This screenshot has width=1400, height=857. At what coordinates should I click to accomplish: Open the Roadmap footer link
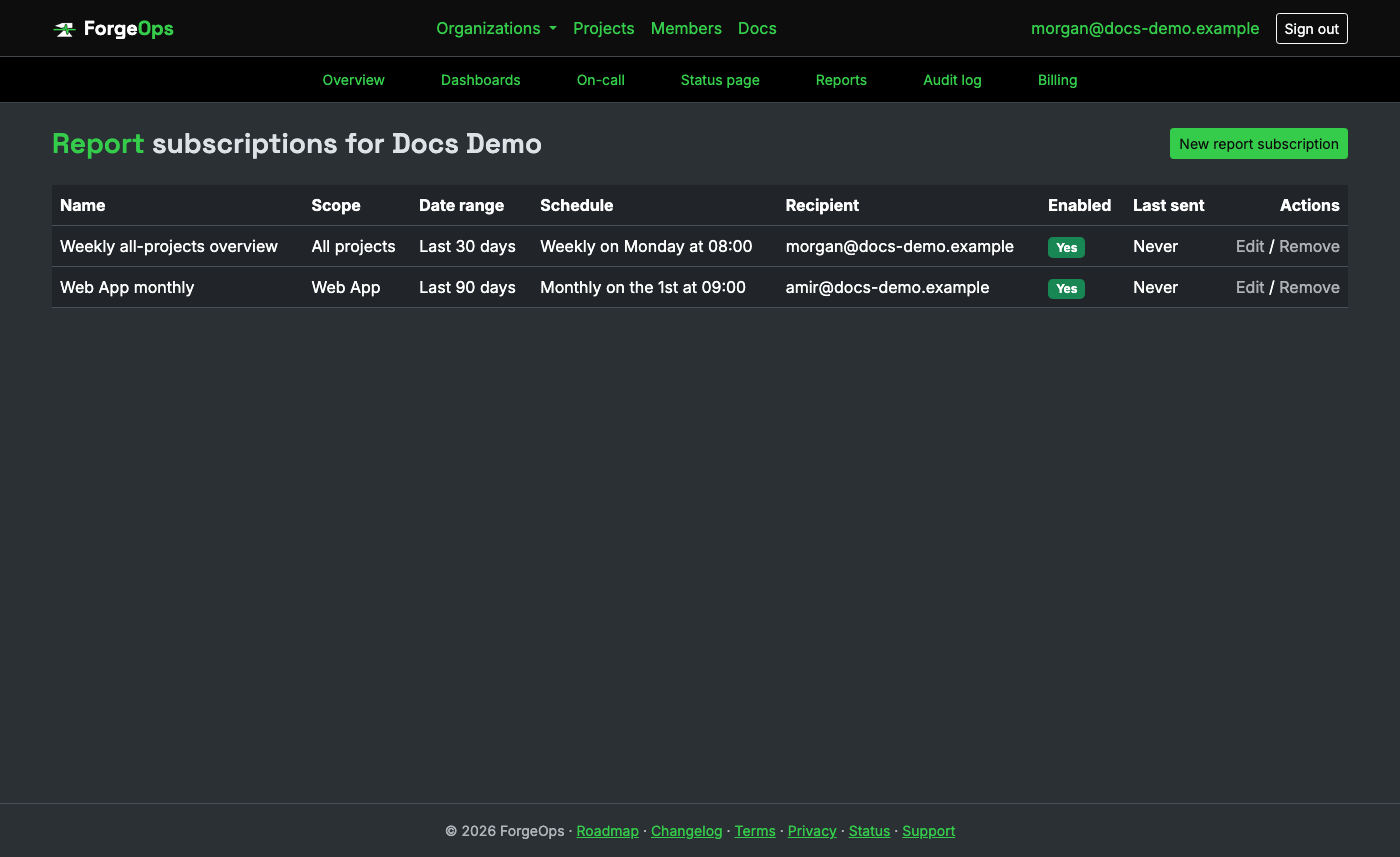coord(607,831)
